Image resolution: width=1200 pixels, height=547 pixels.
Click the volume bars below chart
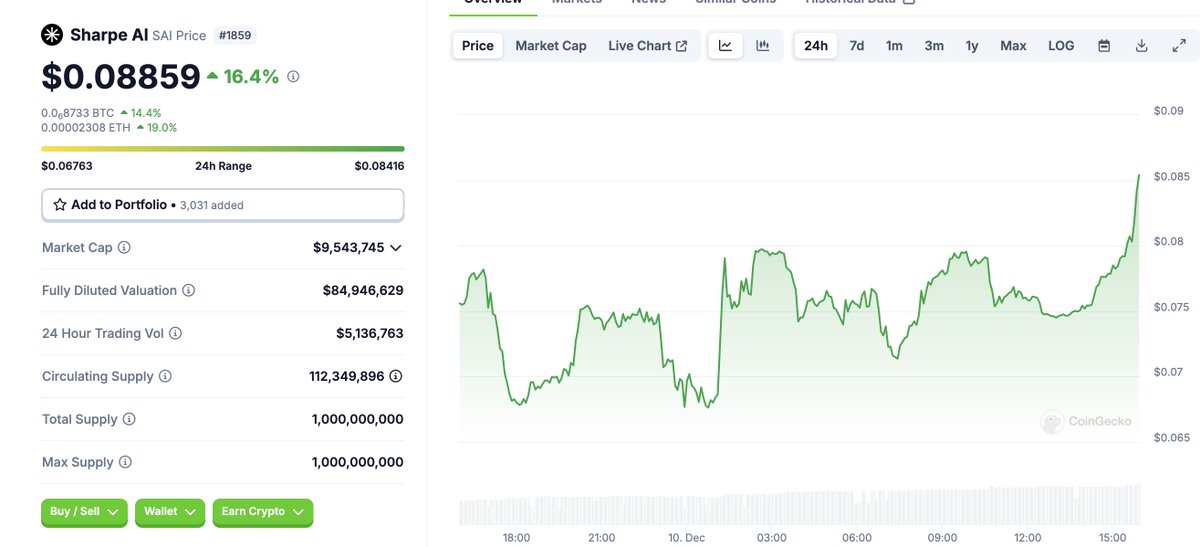coord(799,505)
